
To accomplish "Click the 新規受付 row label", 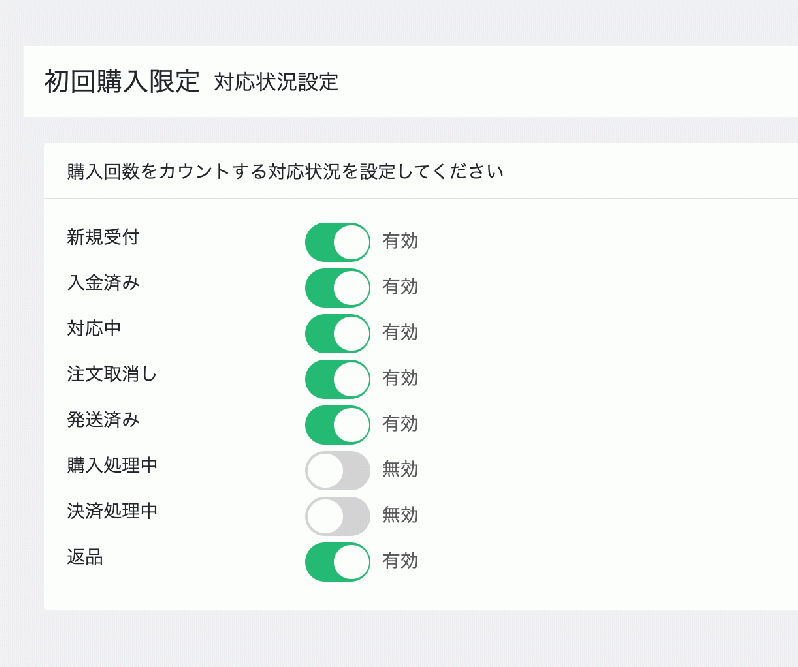I will click(x=103, y=237).
